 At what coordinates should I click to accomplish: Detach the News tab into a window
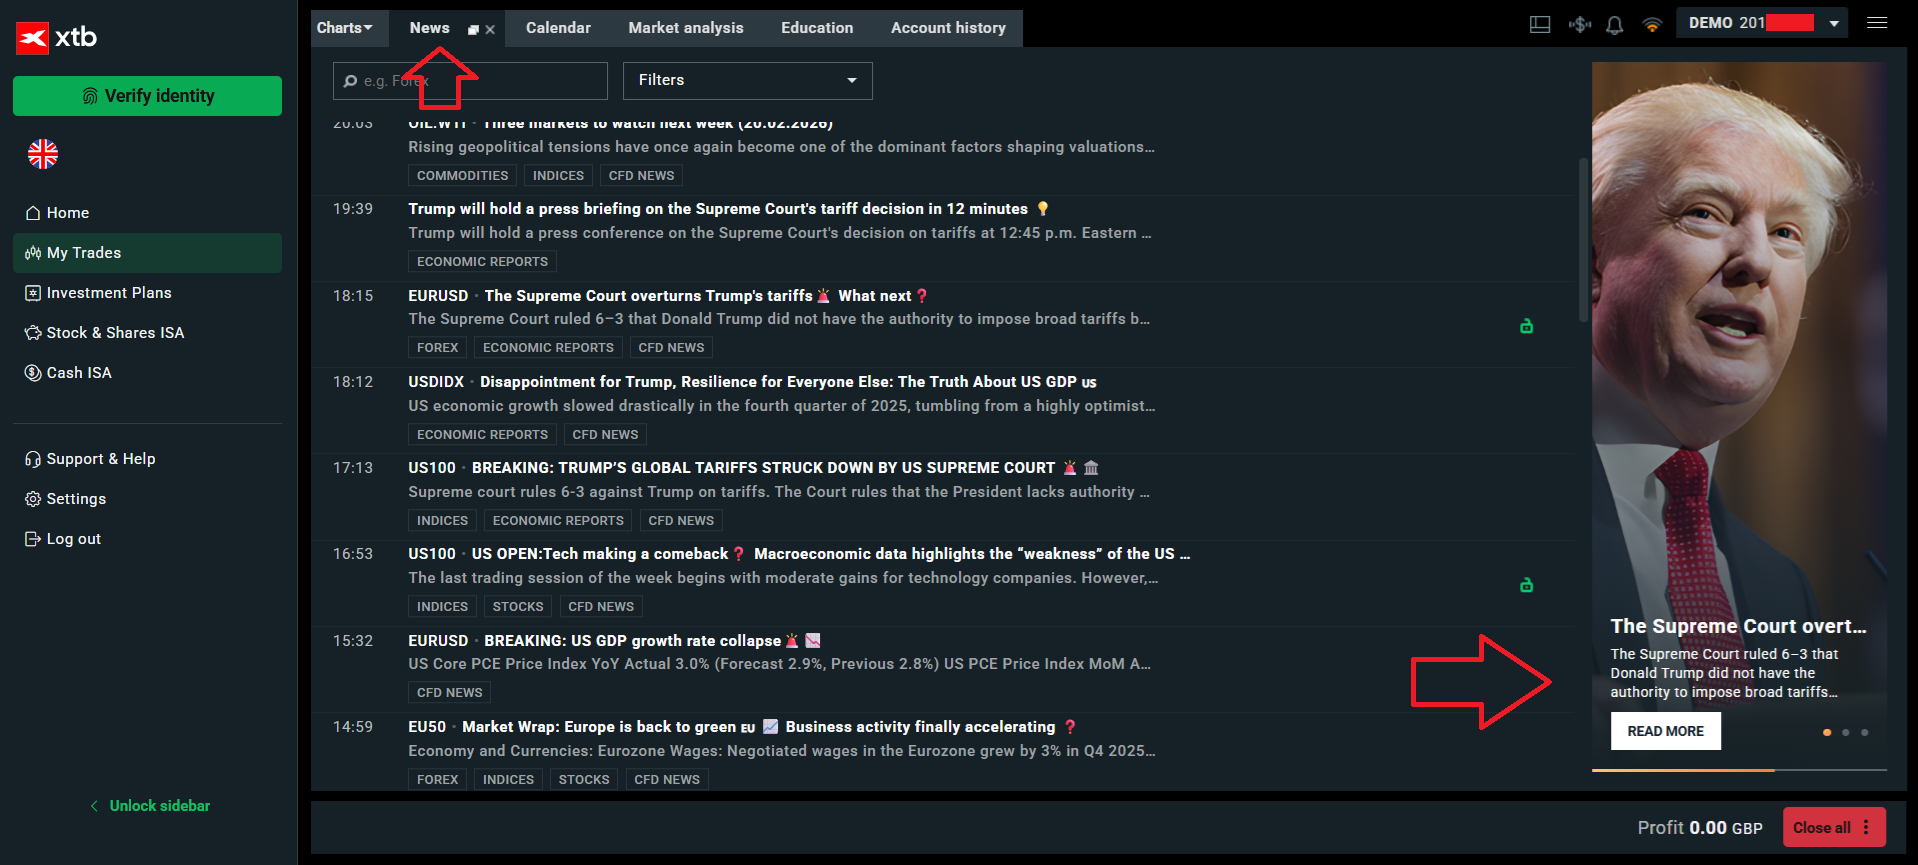point(473,30)
